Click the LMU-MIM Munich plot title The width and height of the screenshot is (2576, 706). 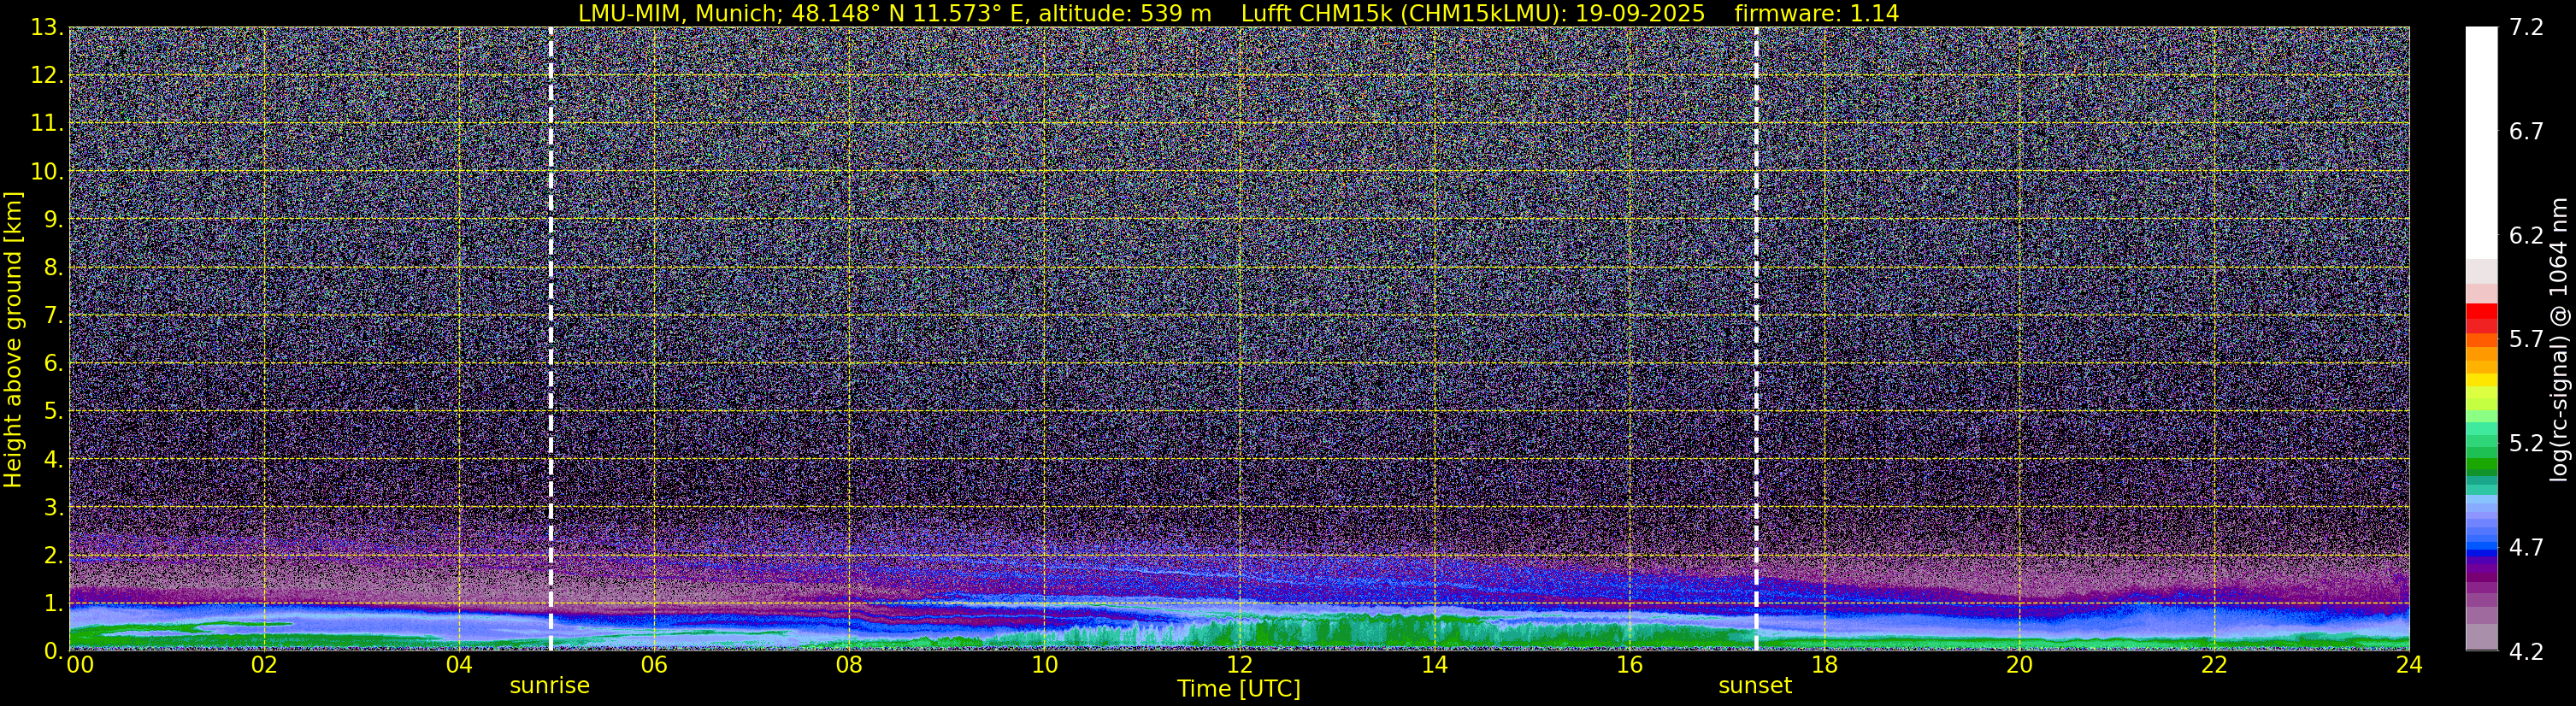click(1238, 13)
